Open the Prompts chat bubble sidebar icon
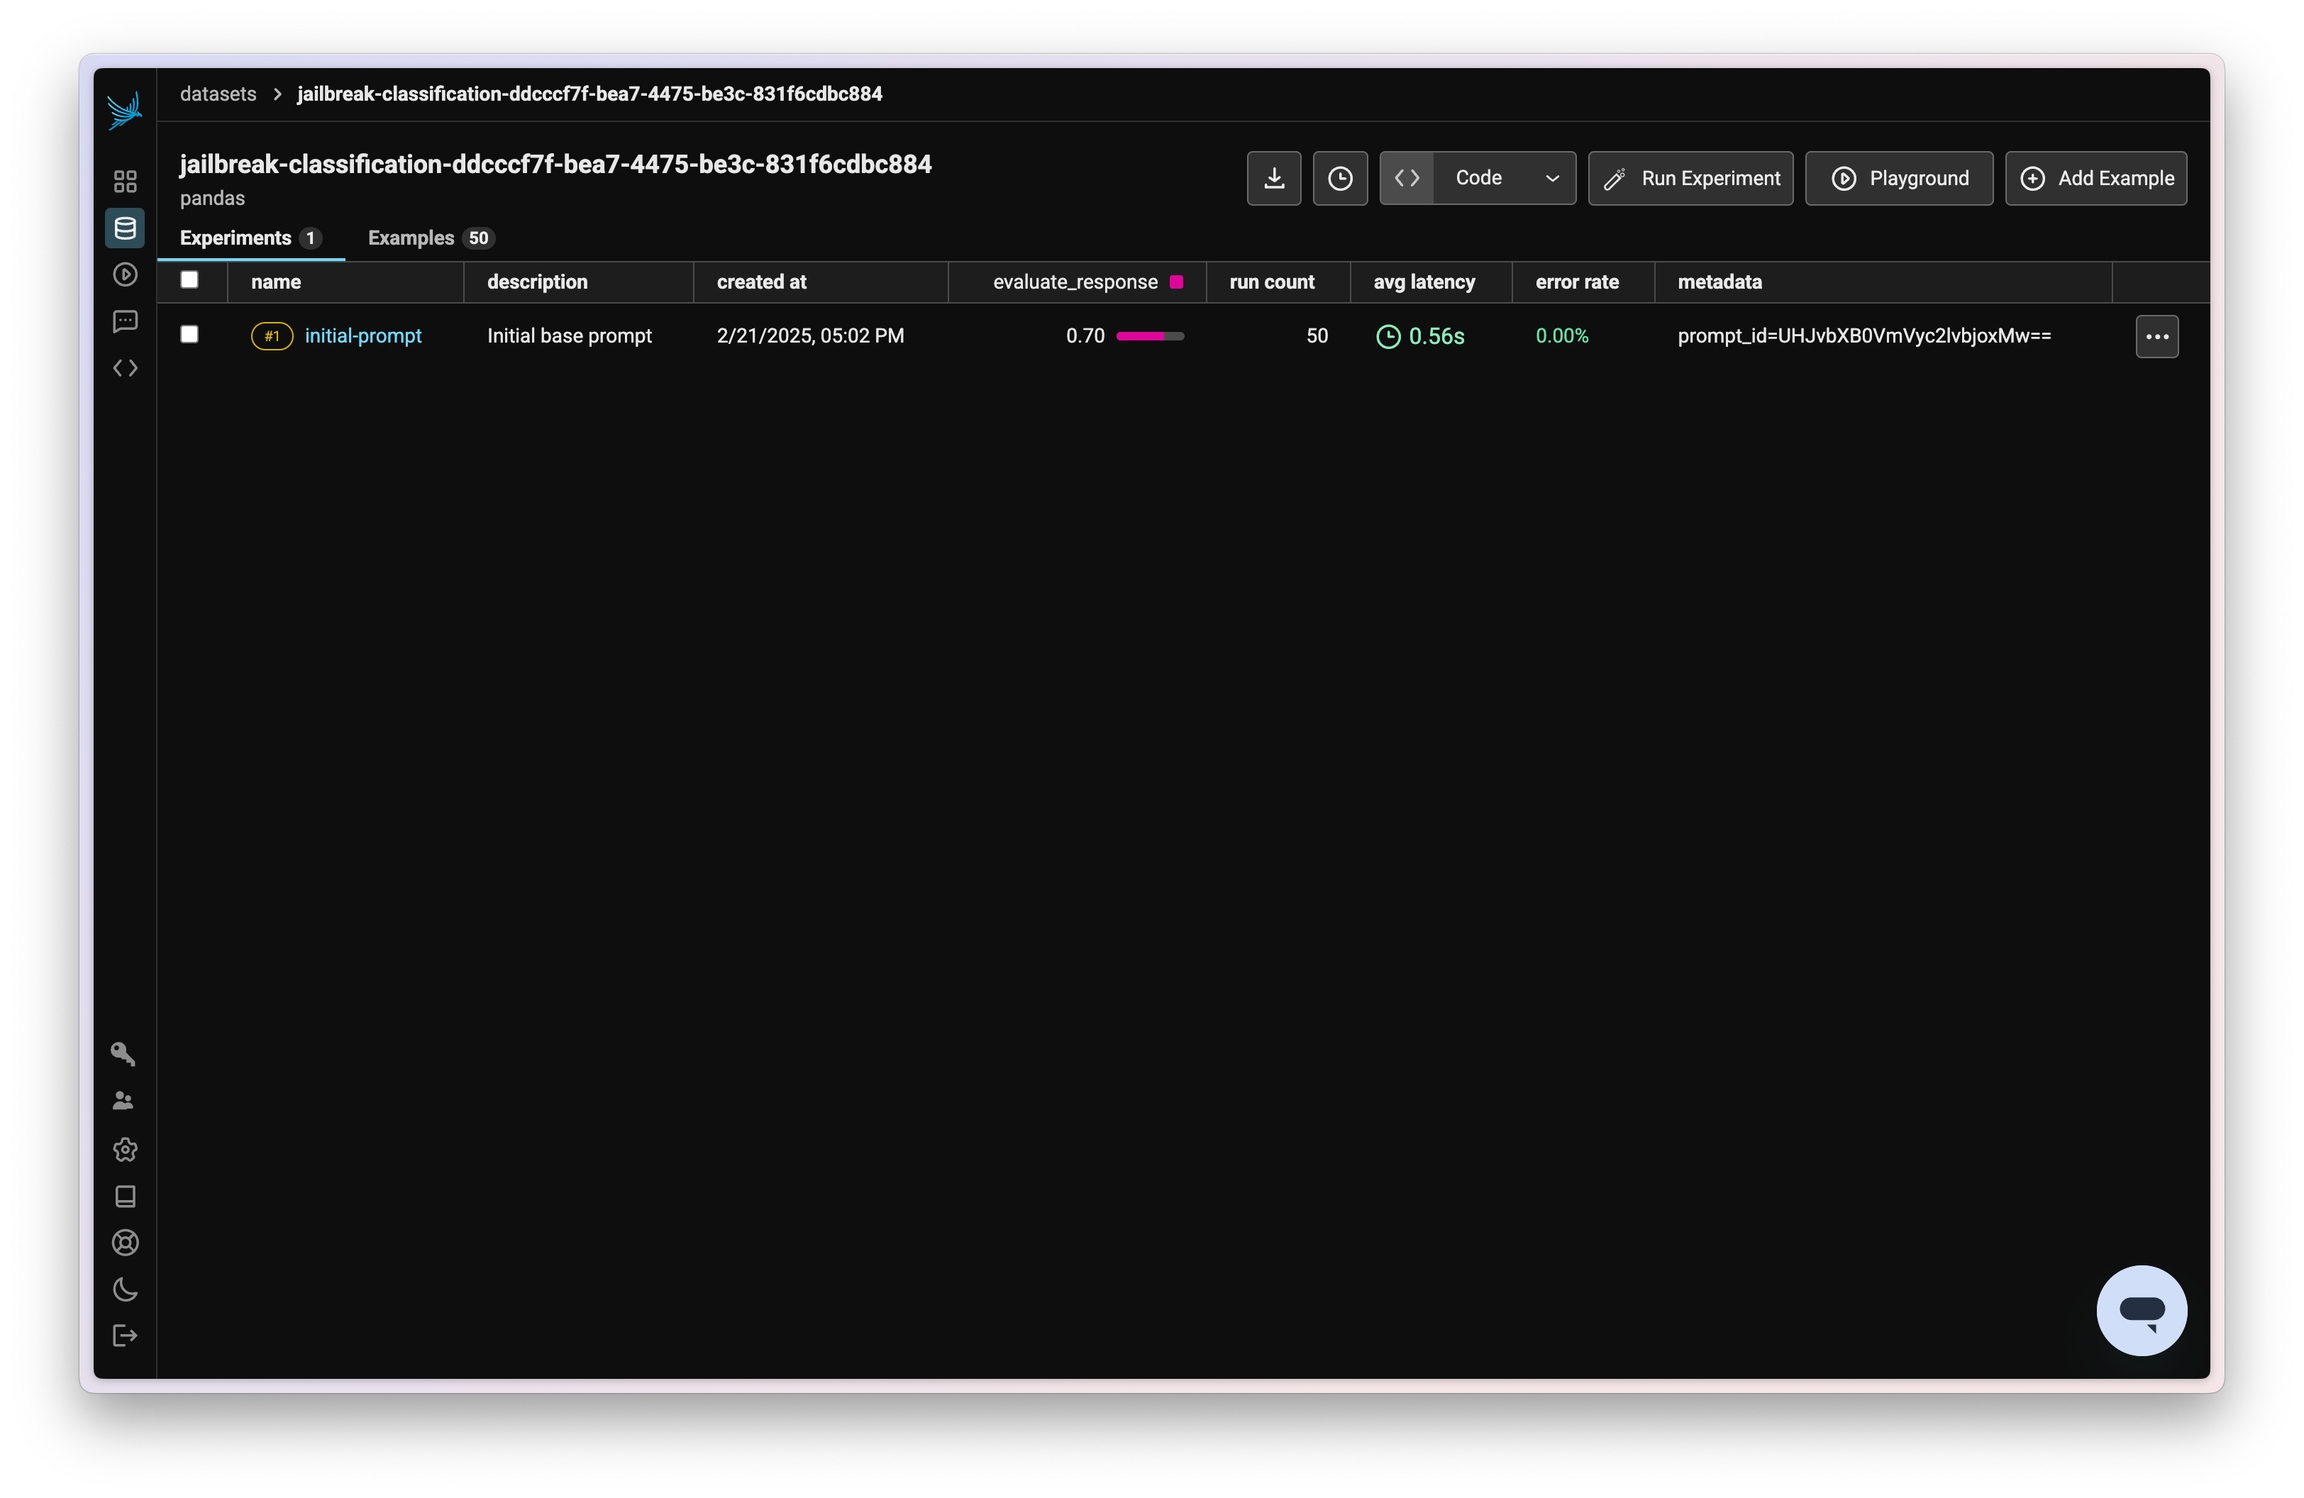This screenshot has width=2304, height=1498. pyautogui.click(x=125, y=321)
